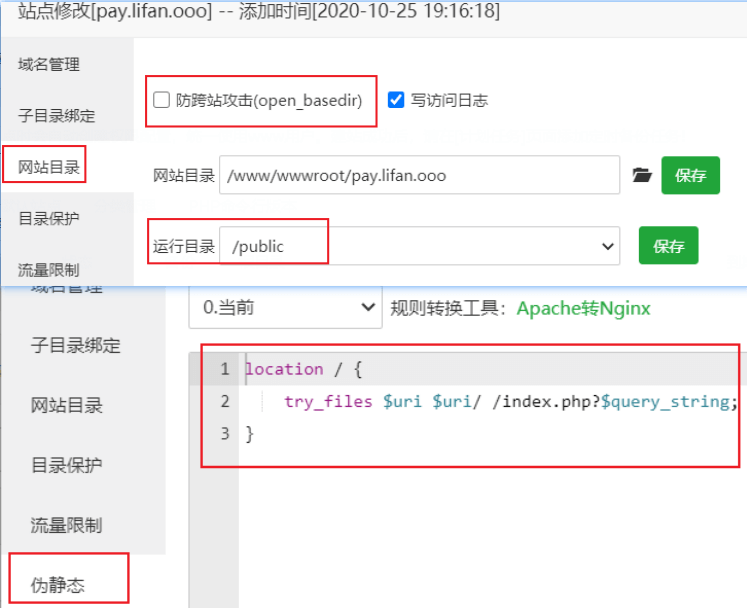Click the folder icon beside site directory path

point(642,175)
